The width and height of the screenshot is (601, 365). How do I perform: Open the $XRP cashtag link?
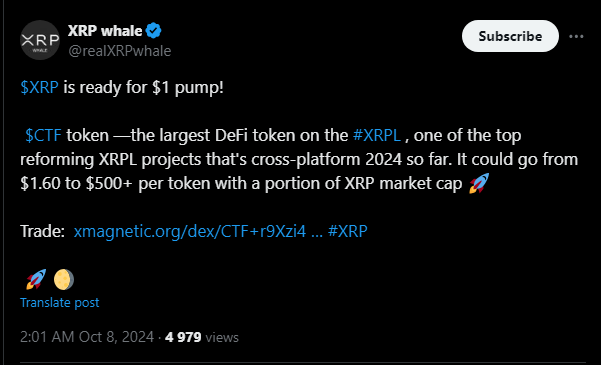click(39, 87)
